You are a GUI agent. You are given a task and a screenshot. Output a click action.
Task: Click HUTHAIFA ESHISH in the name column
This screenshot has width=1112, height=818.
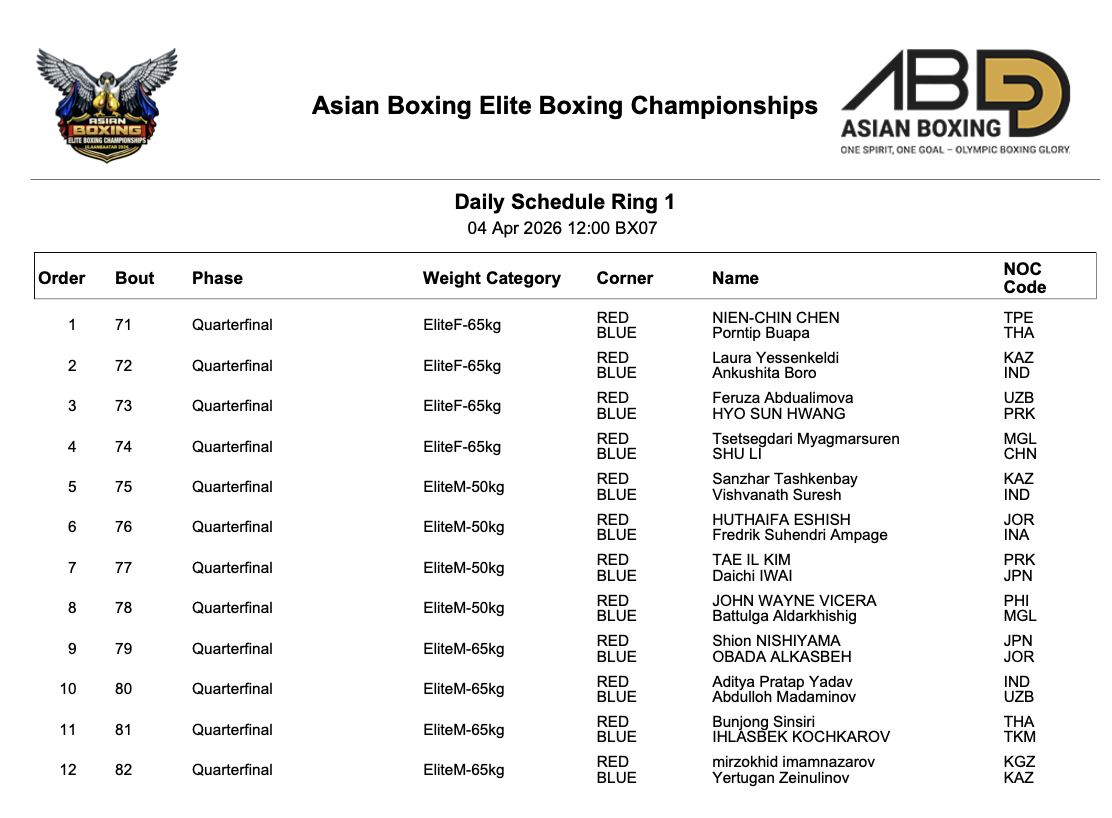pyautogui.click(x=781, y=520)
